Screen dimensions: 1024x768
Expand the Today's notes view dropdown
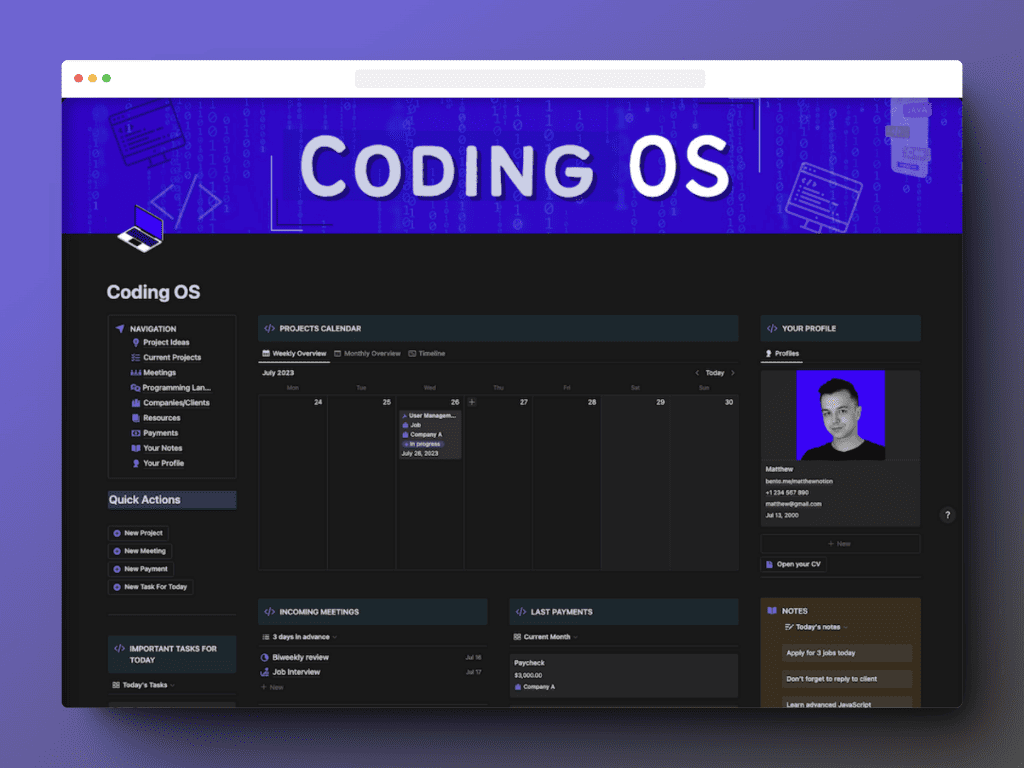[817, 627]
